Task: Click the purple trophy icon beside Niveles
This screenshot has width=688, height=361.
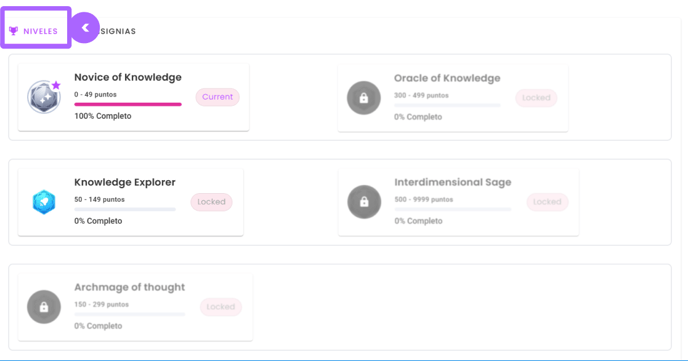Action: point(14,31)
